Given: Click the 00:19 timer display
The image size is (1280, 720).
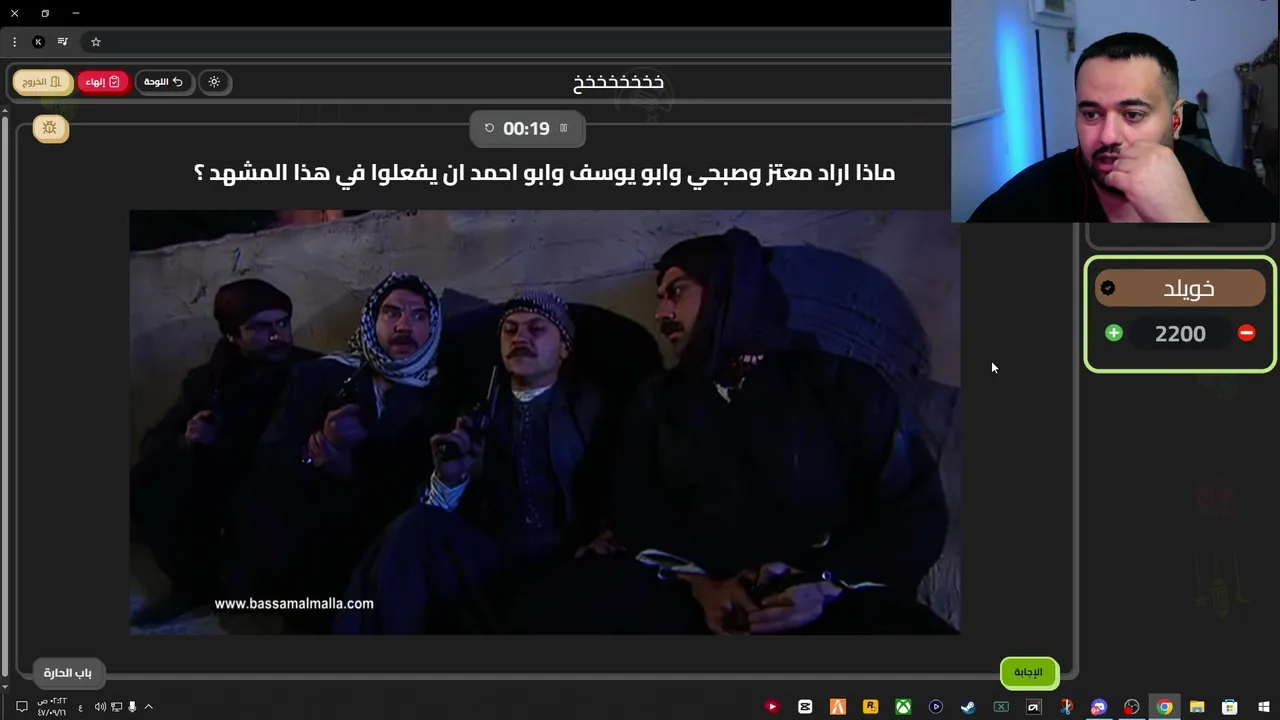Looking at the screenshot, I should (526, 128).
